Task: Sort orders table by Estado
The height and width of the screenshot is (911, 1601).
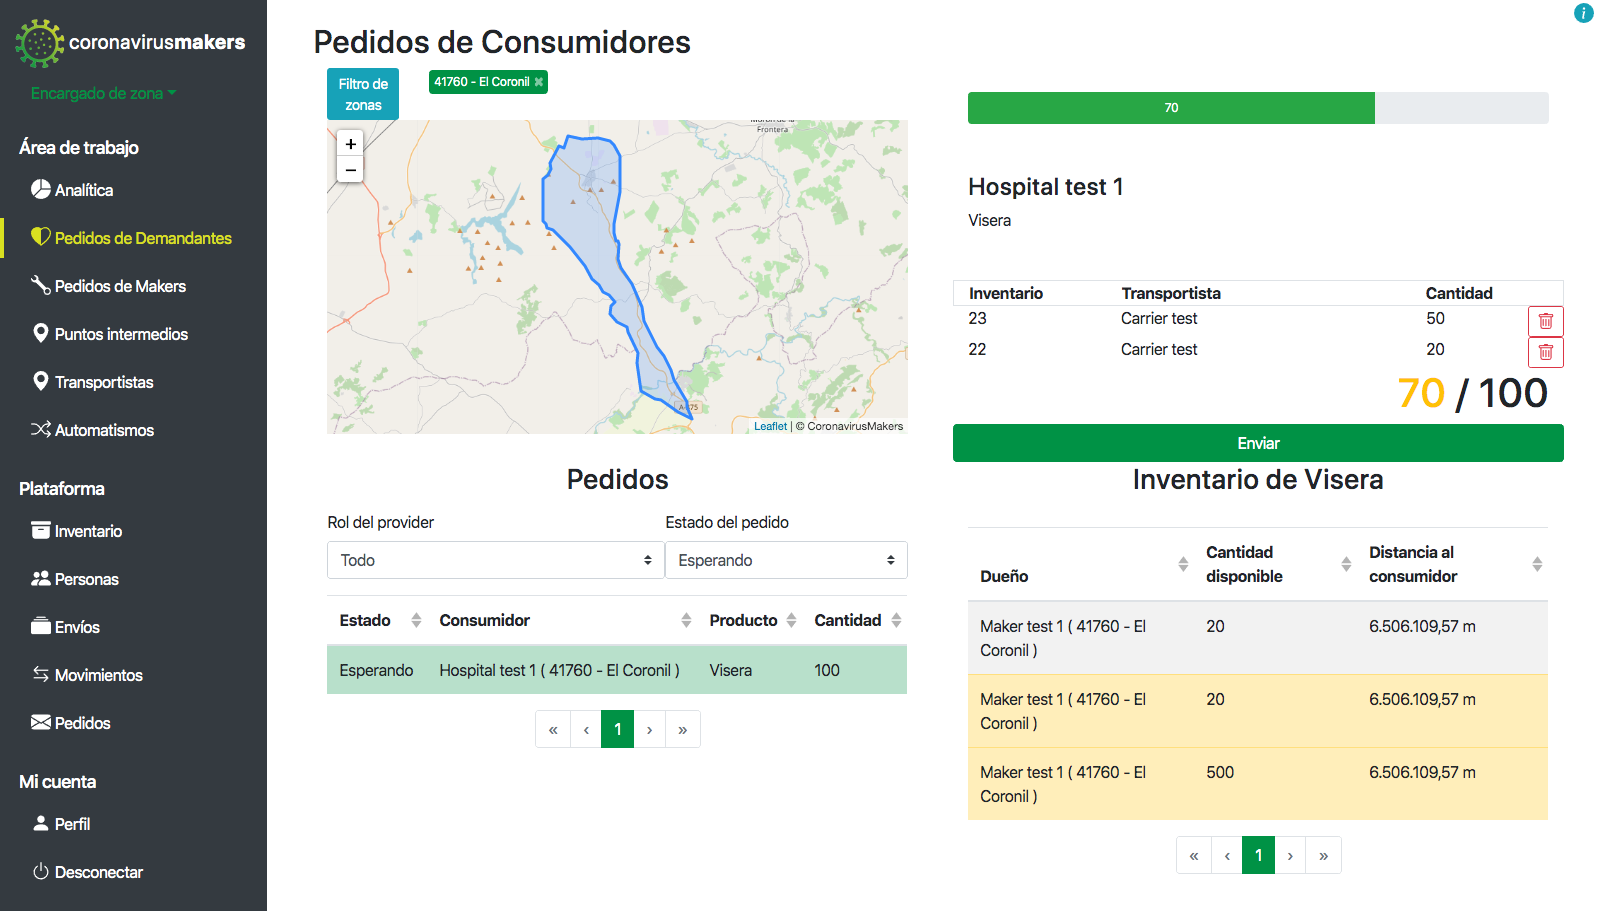Action: [416, 620]
